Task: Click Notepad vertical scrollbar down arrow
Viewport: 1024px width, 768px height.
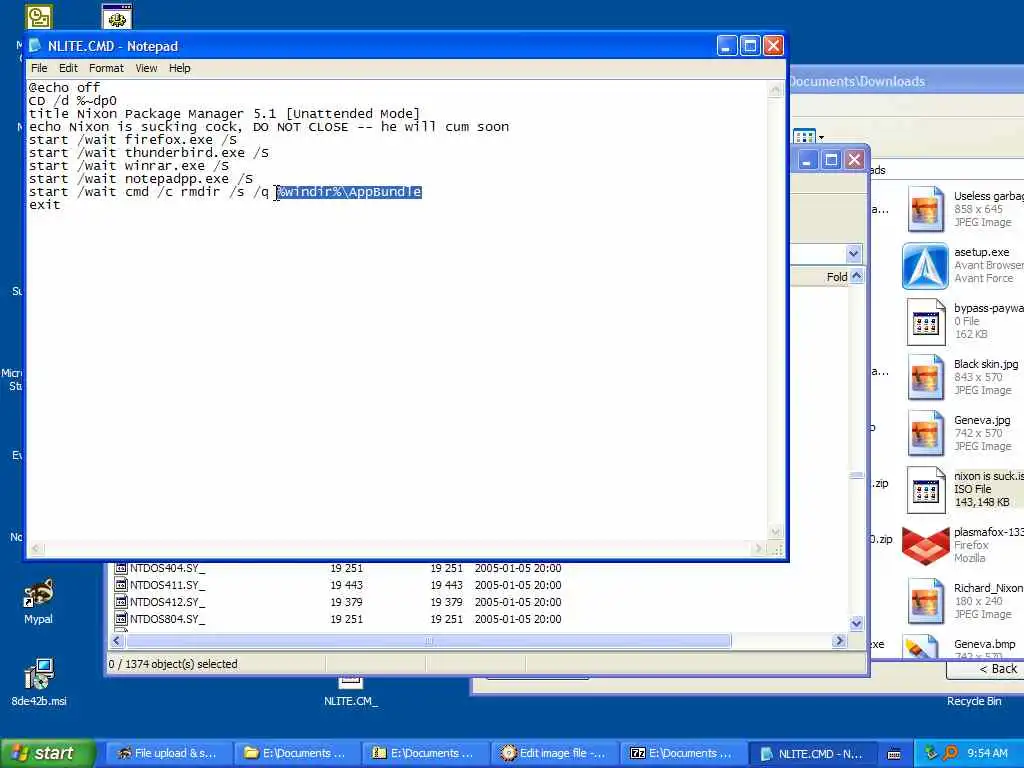Action: click(x=775, y=532)
